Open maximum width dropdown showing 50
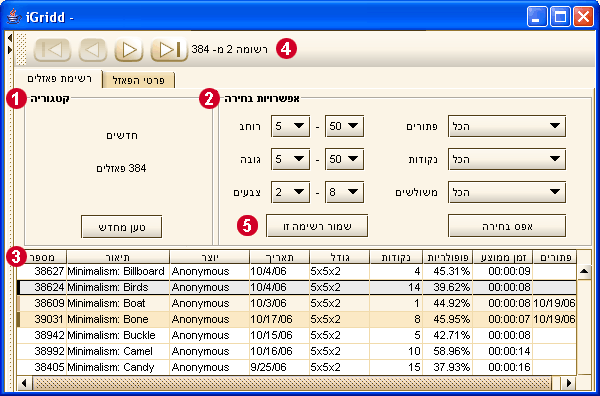The height and width of the screenshot is (396, 600). tap(344, 126)
